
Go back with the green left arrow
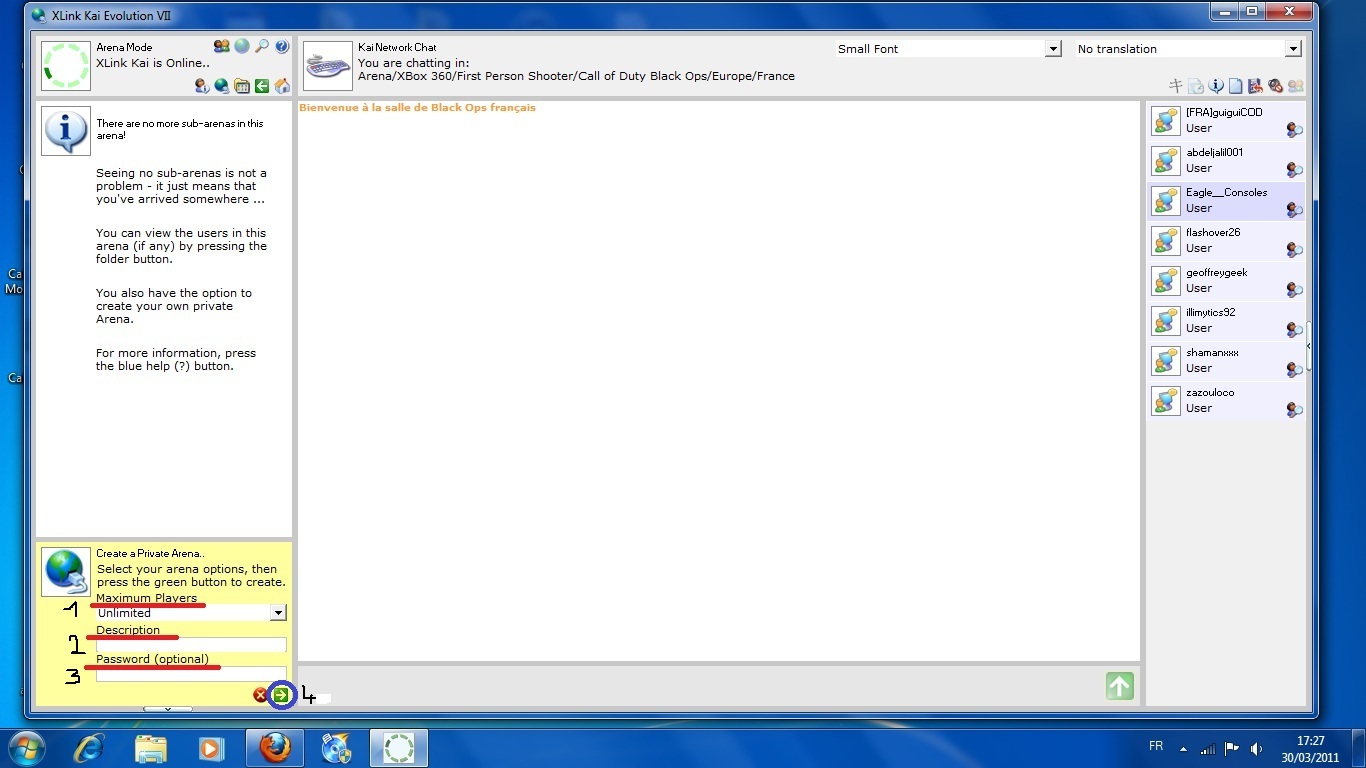coord(262,86)
